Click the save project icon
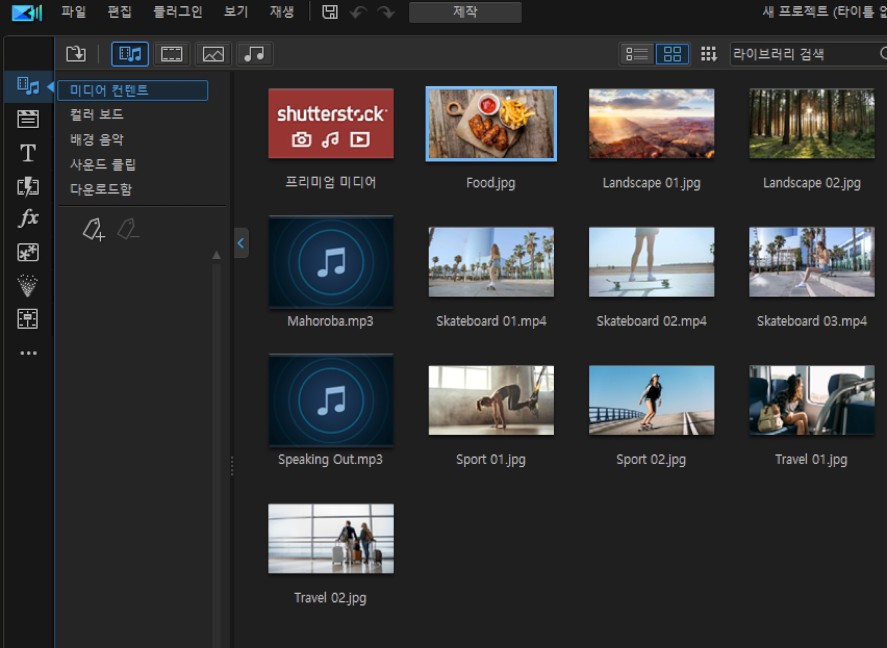The width and height of the screenshot is (887, 648). tap(330, 12)
